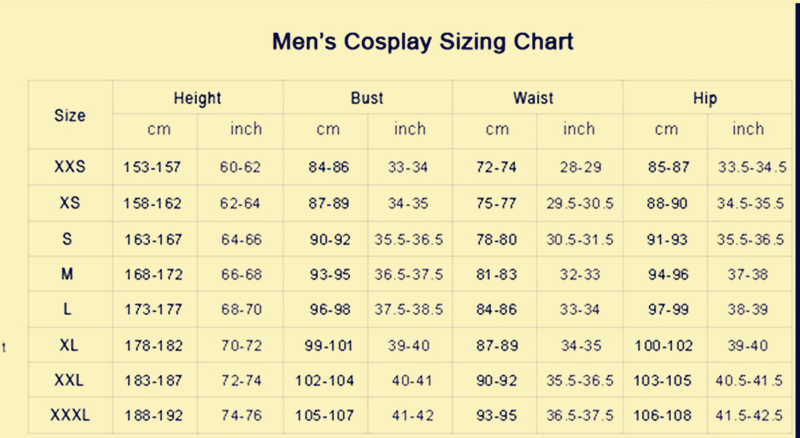Select the XXS size row label

click(70, 166)
